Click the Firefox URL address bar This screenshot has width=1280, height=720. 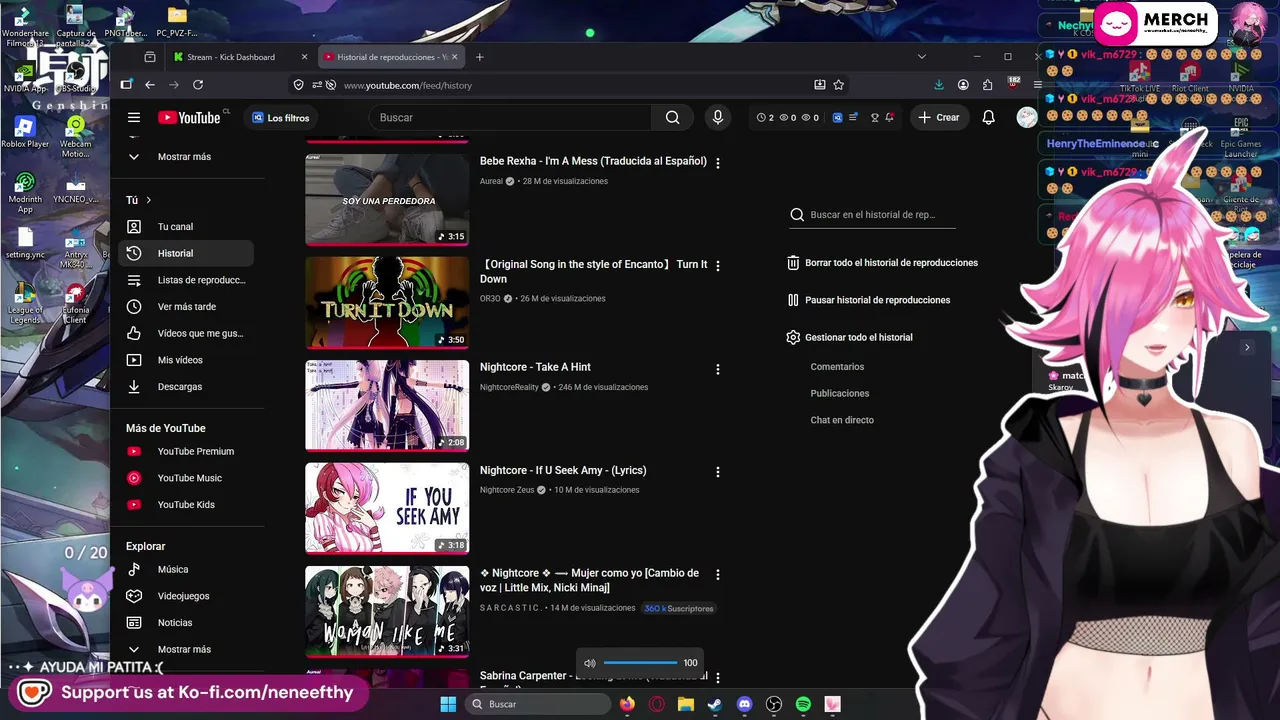coord(575,85)
